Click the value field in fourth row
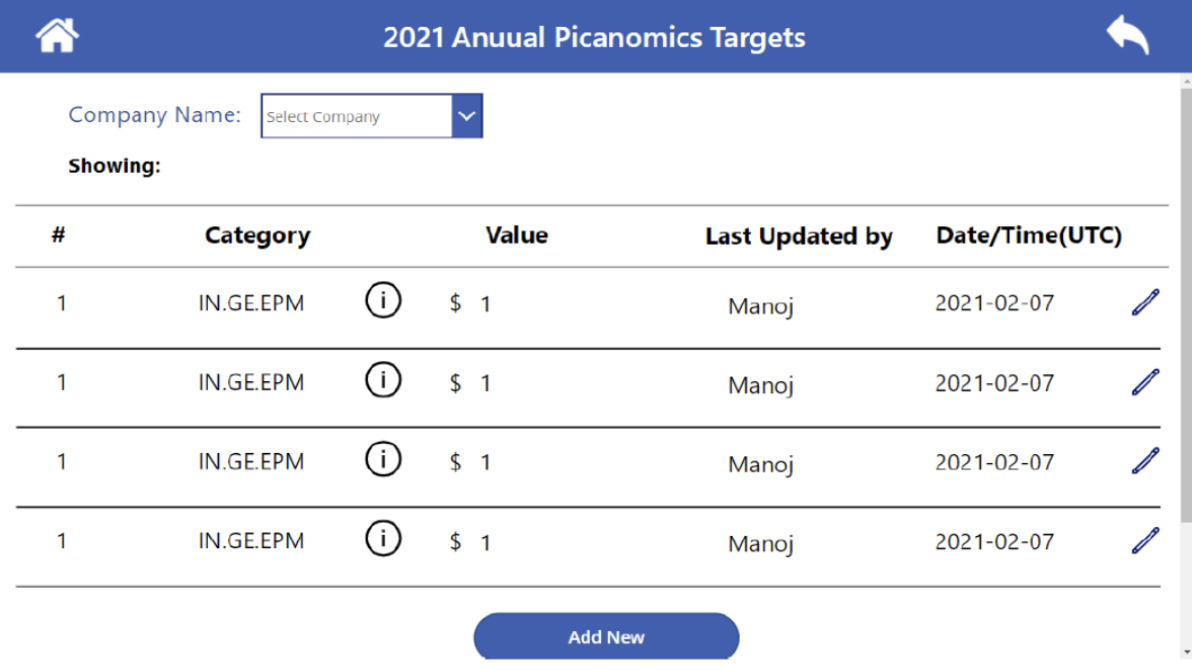The image size is (1192, 670). pos(486,543)
